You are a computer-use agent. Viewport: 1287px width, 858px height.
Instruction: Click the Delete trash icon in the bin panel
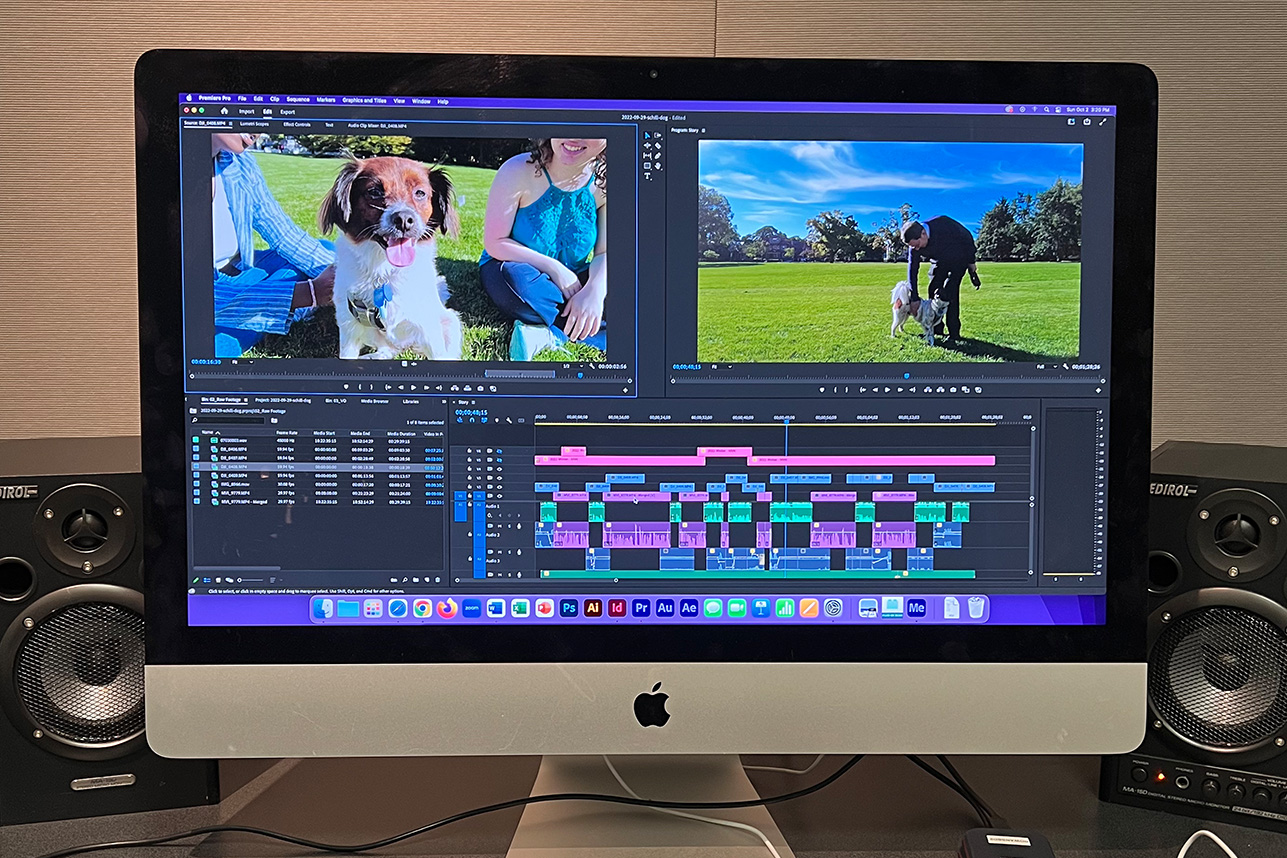pos(437,579)
